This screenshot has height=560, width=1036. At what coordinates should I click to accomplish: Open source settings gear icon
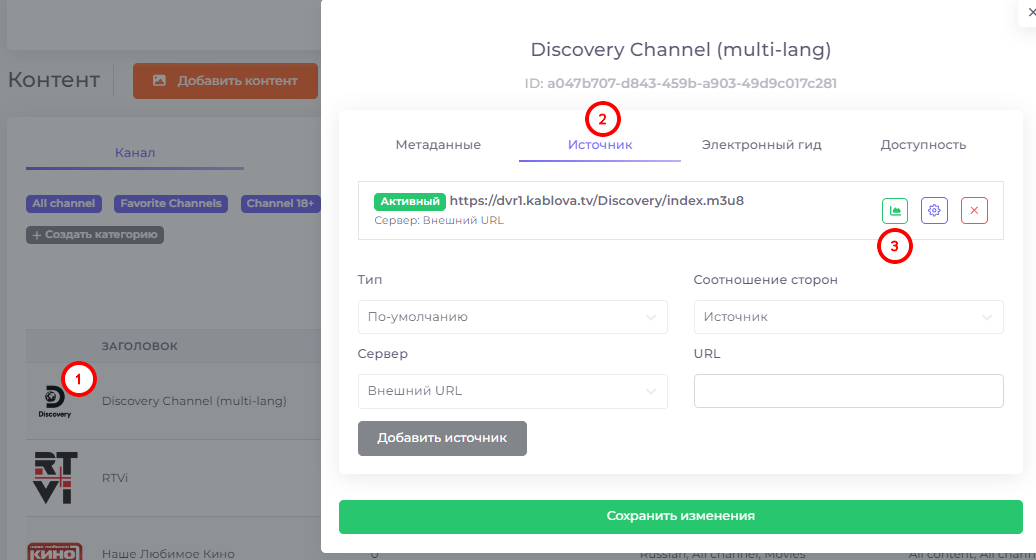point(934,211)
